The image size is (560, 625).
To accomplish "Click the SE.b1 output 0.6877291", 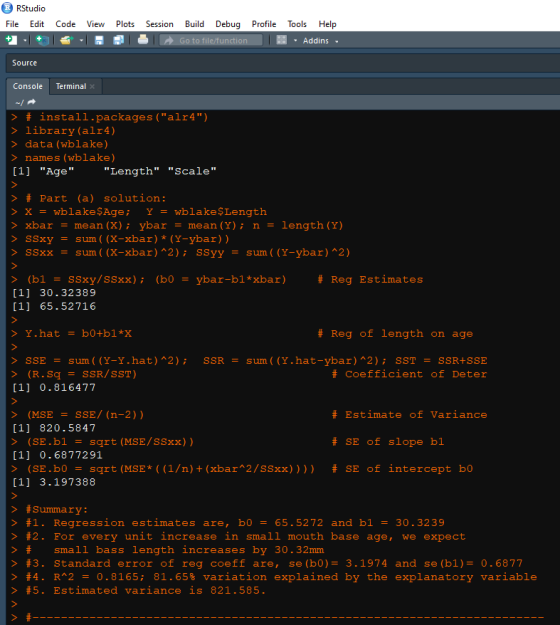I will (x=71, y=455).
